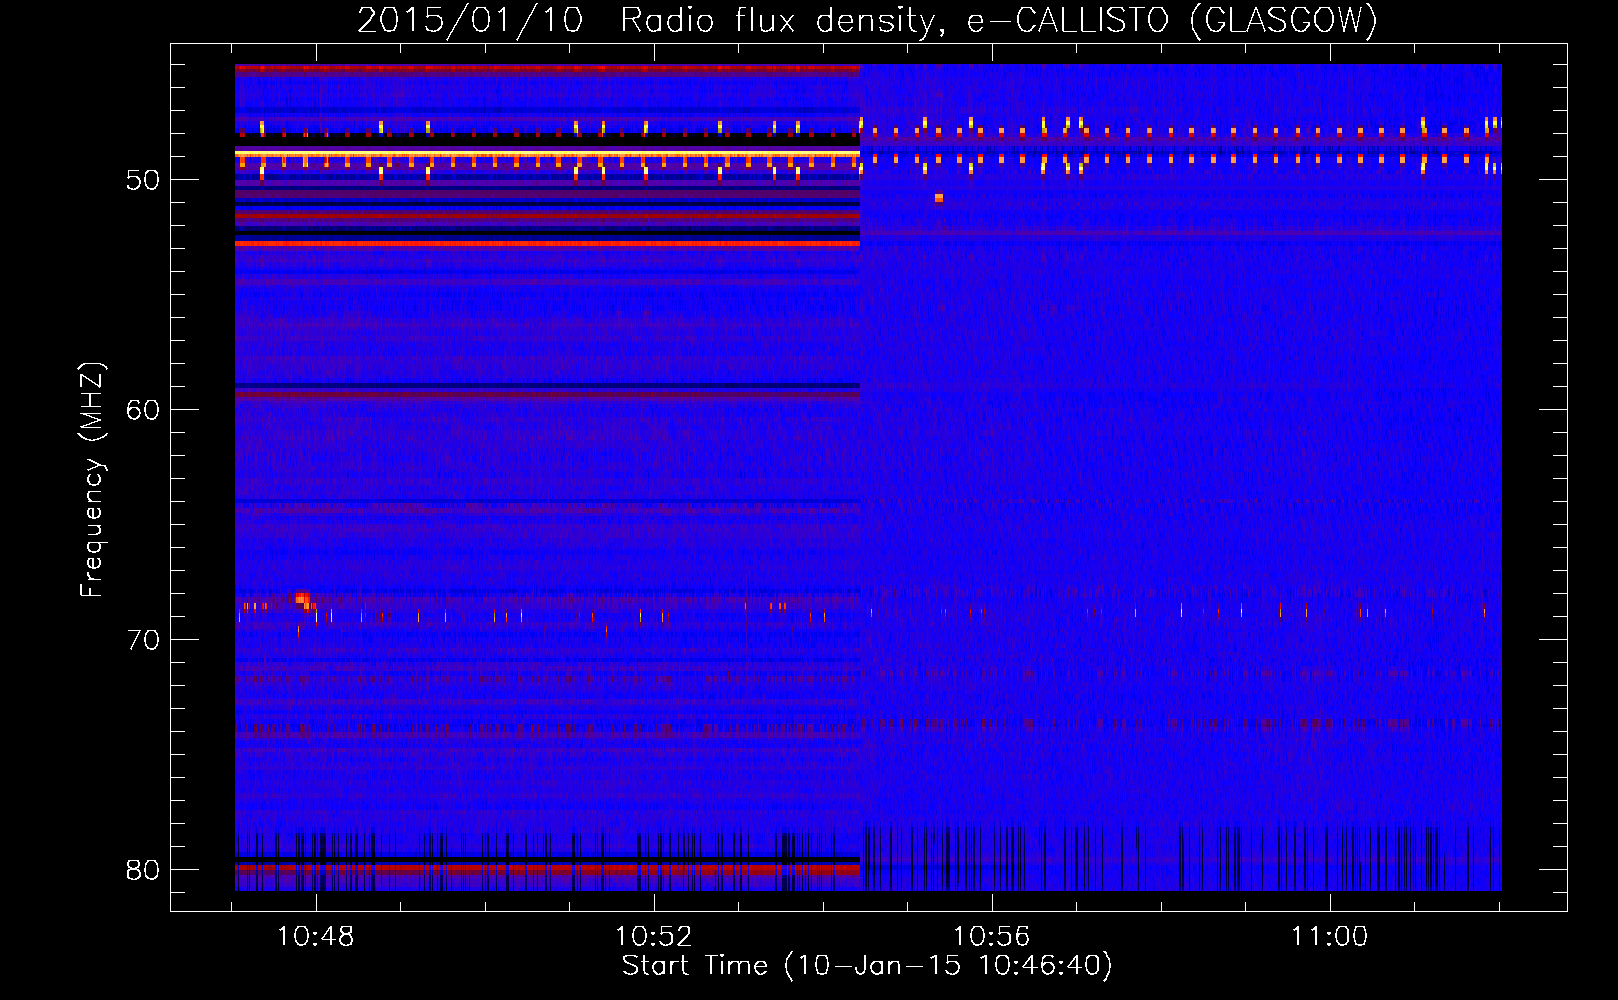The width and height of the screenshot is (1618, 1000).
Task: Click the red band at 80 MHz
Action: click(547, 871)
